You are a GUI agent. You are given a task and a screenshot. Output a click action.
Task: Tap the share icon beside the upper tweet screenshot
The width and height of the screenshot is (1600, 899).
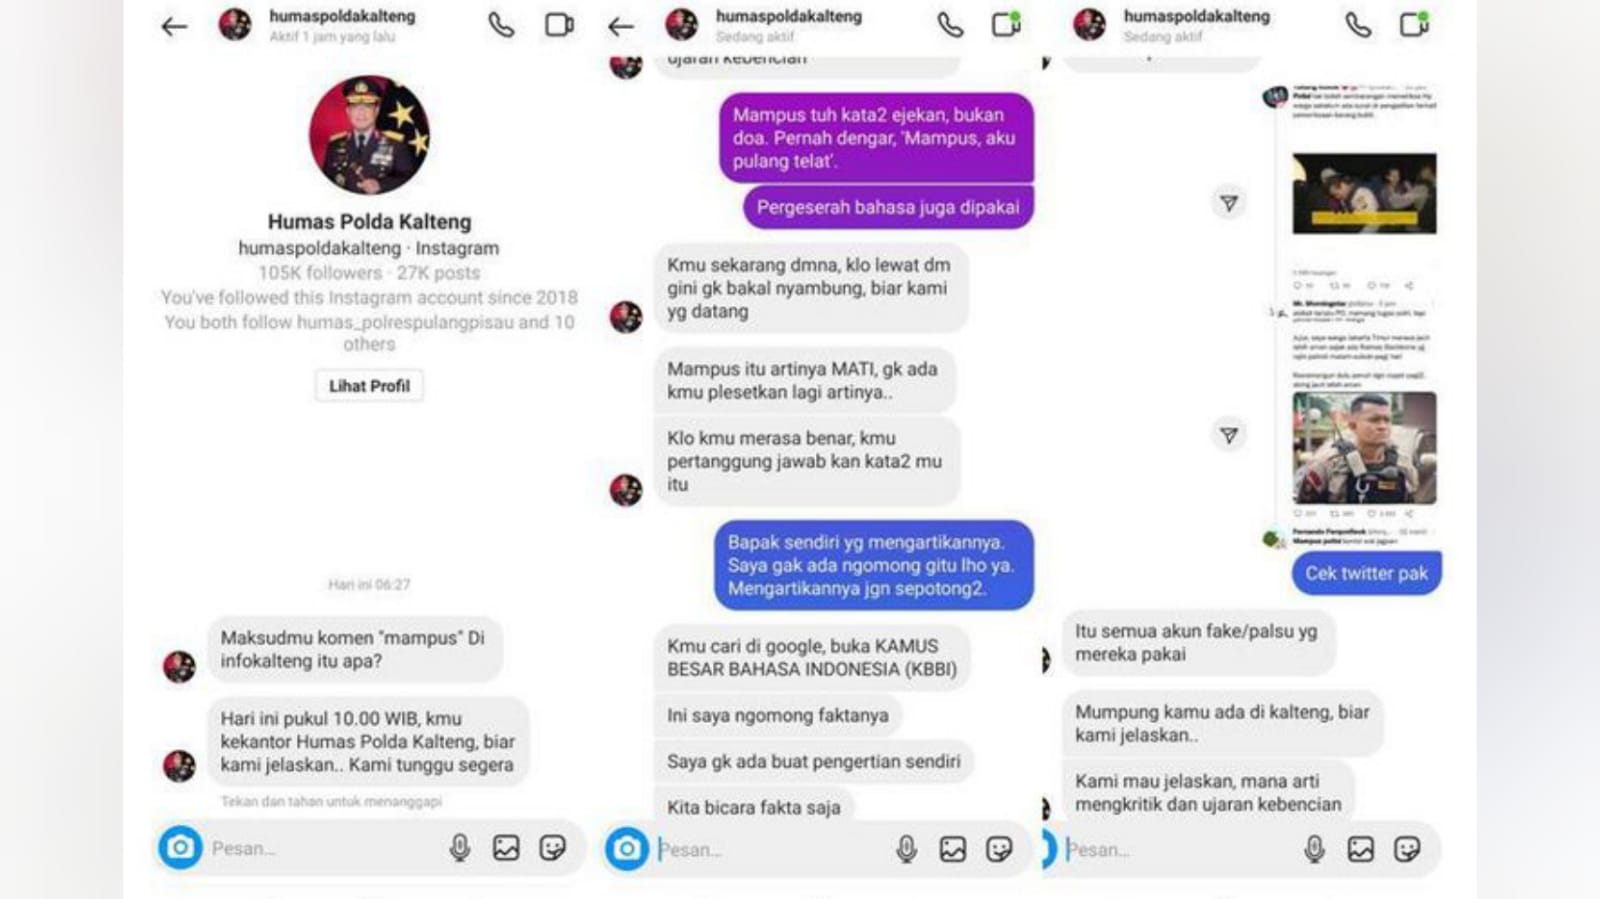(x=1229, y=203)
